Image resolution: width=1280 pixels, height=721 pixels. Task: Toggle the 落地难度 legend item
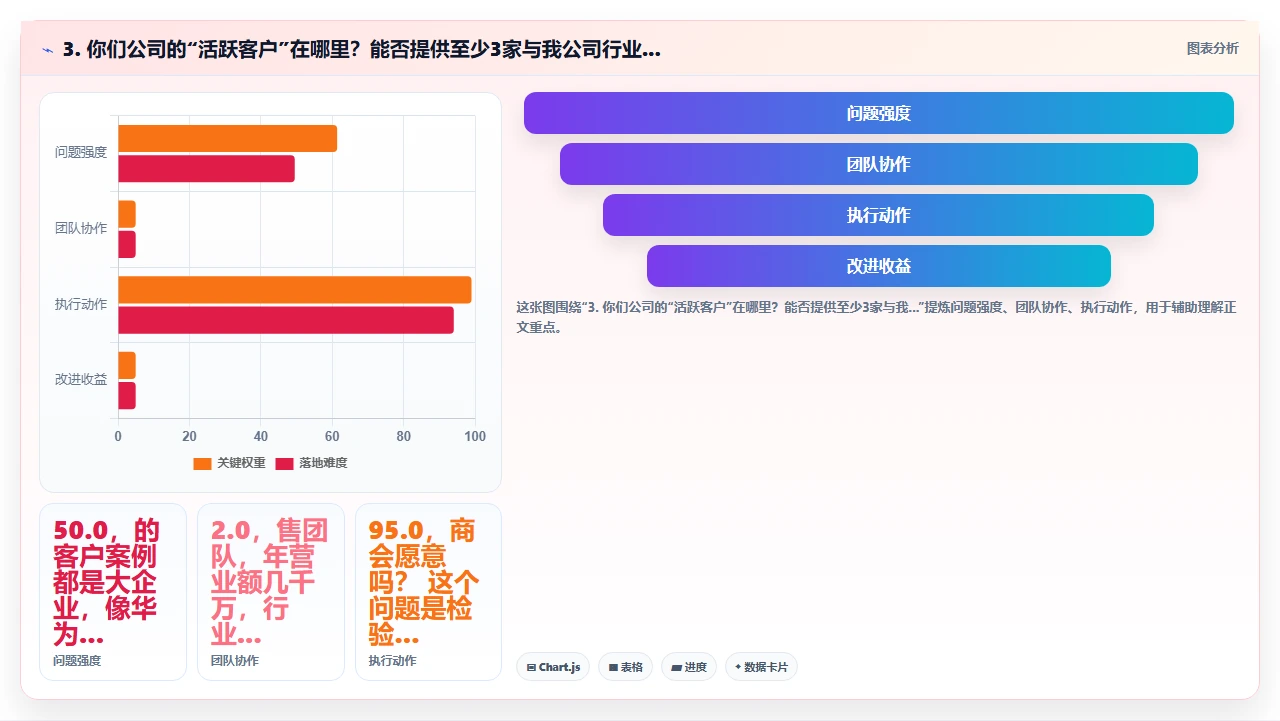[x=311, y=463]
